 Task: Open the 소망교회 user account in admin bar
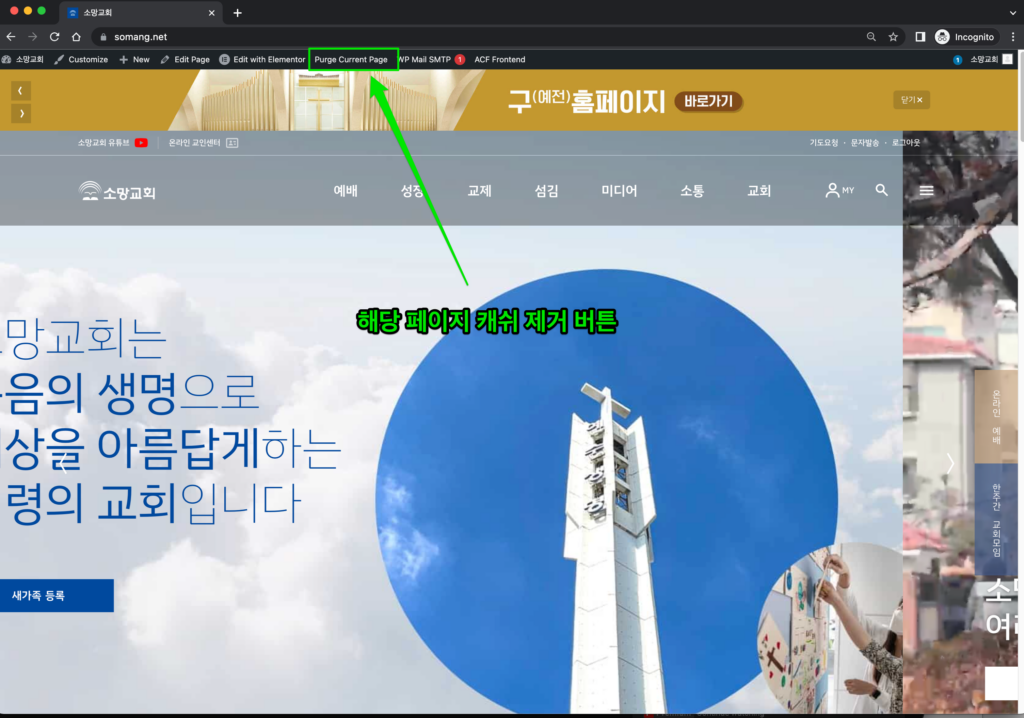(x=990, y=59)
